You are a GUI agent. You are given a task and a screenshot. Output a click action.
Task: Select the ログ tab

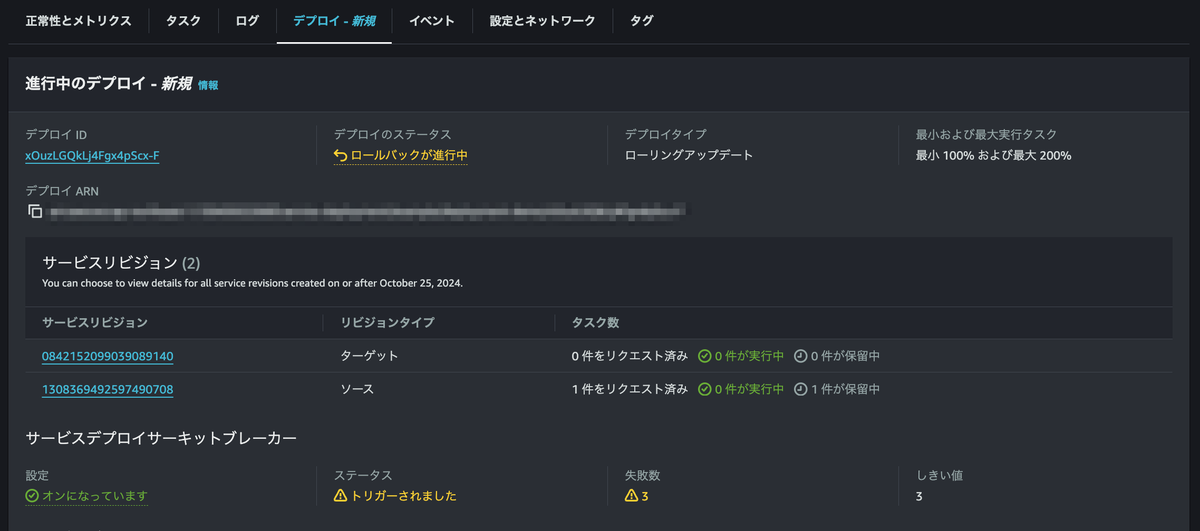[247, 21]
